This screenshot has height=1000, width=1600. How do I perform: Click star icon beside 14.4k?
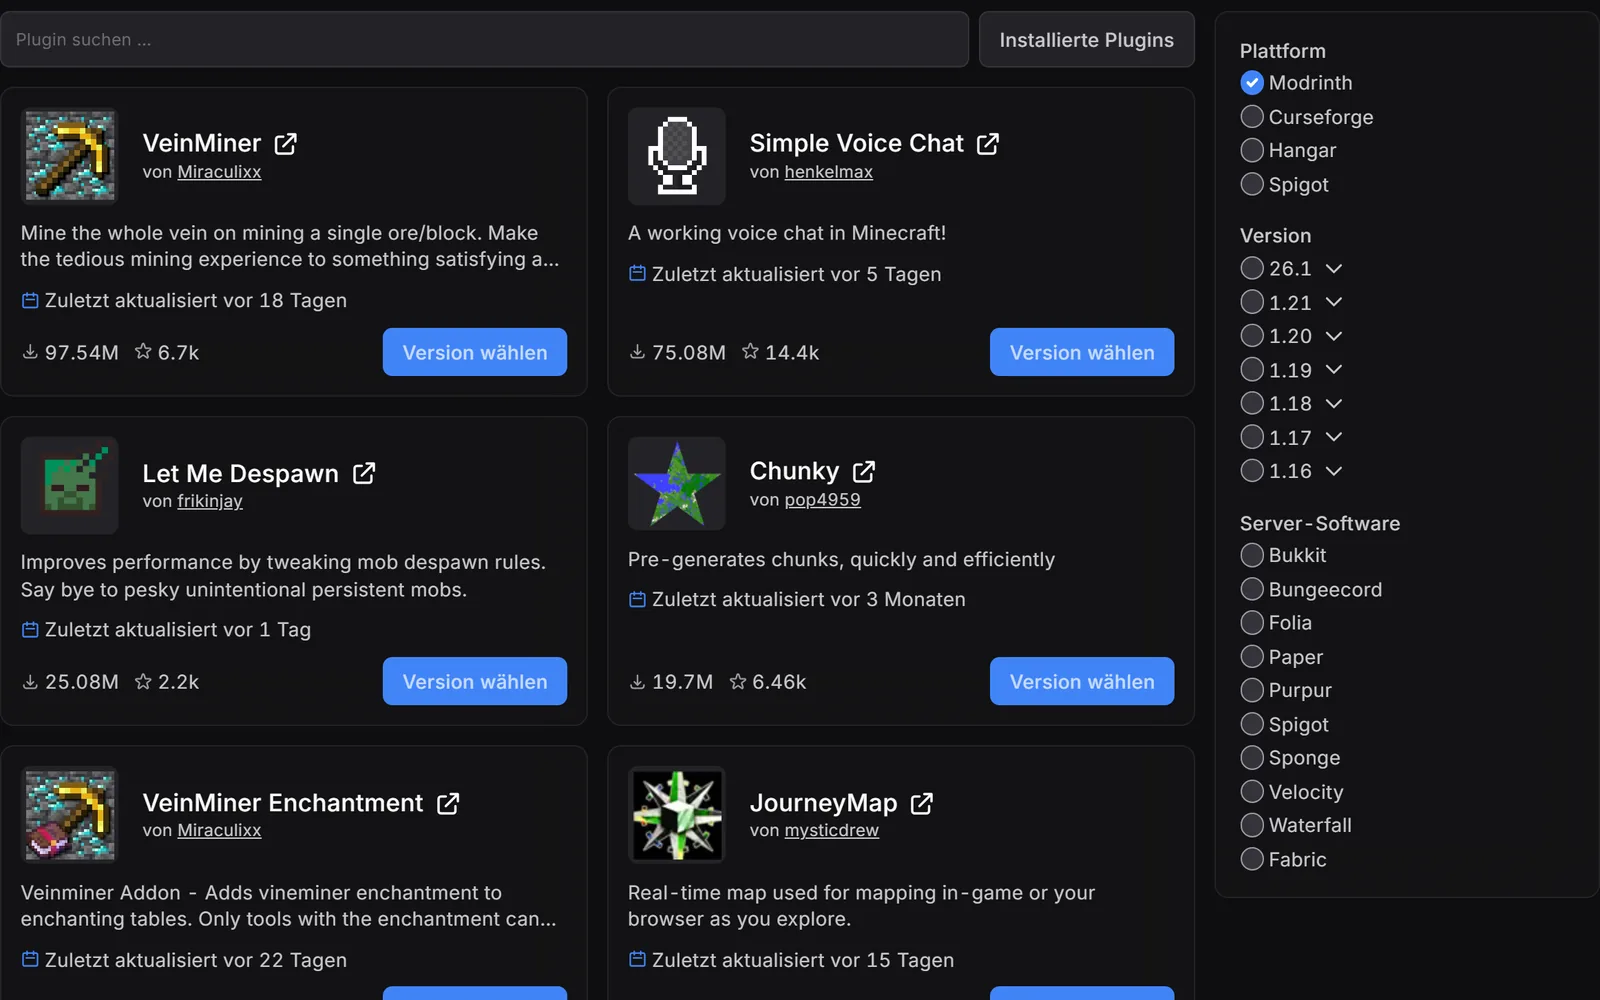(x=750, y=351)
